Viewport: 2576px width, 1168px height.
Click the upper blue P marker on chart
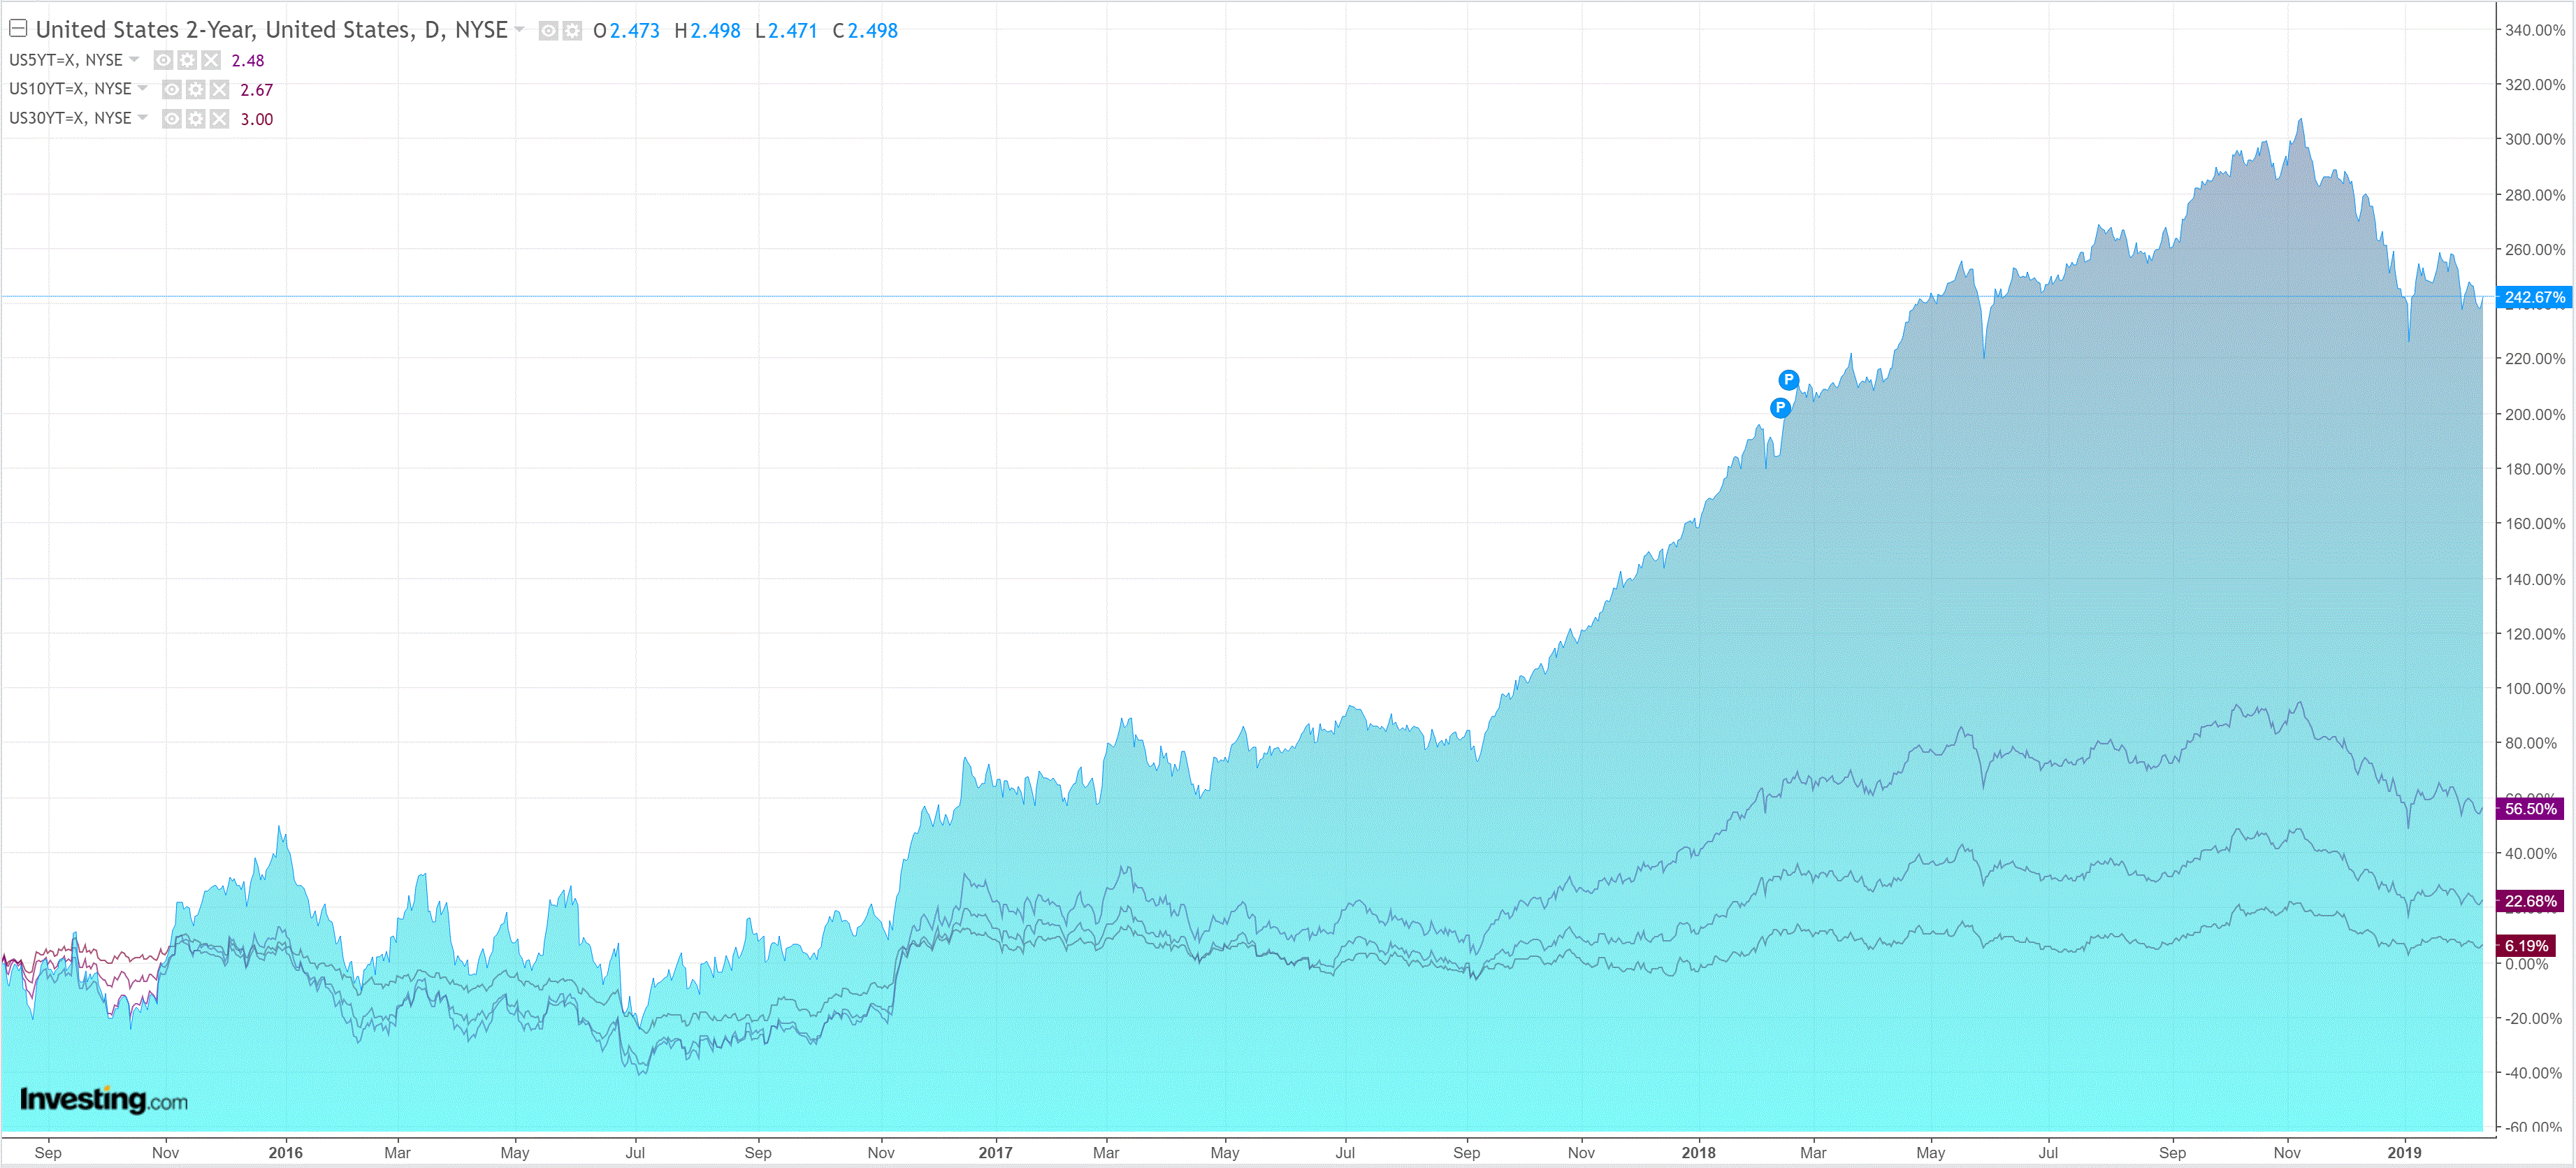tap(1788, 379)
